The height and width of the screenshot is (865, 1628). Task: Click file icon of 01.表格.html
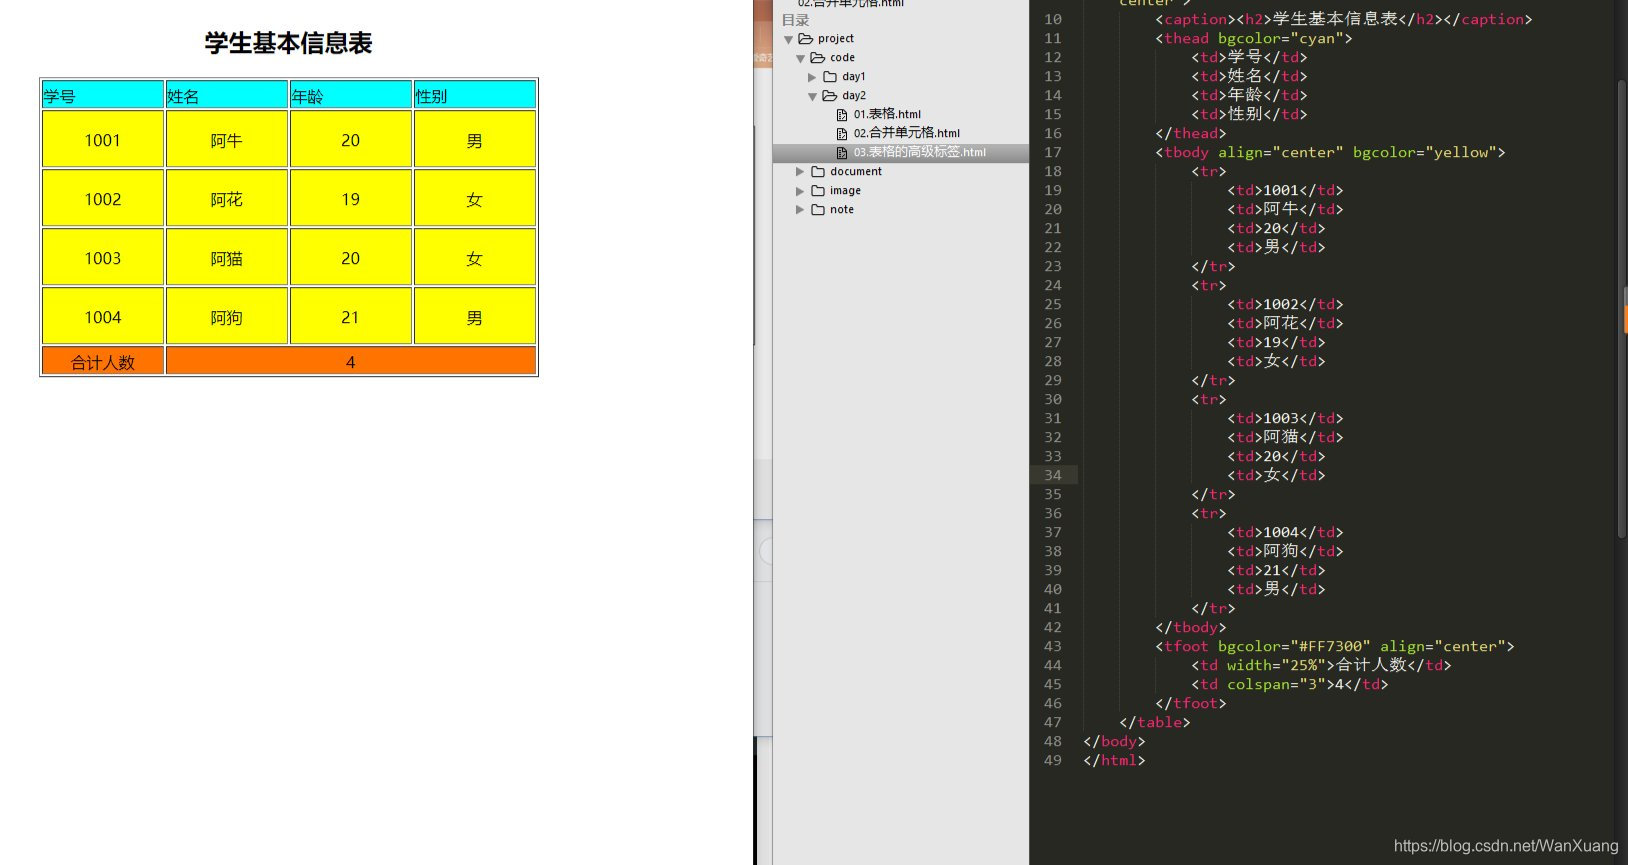coord(842,115)
